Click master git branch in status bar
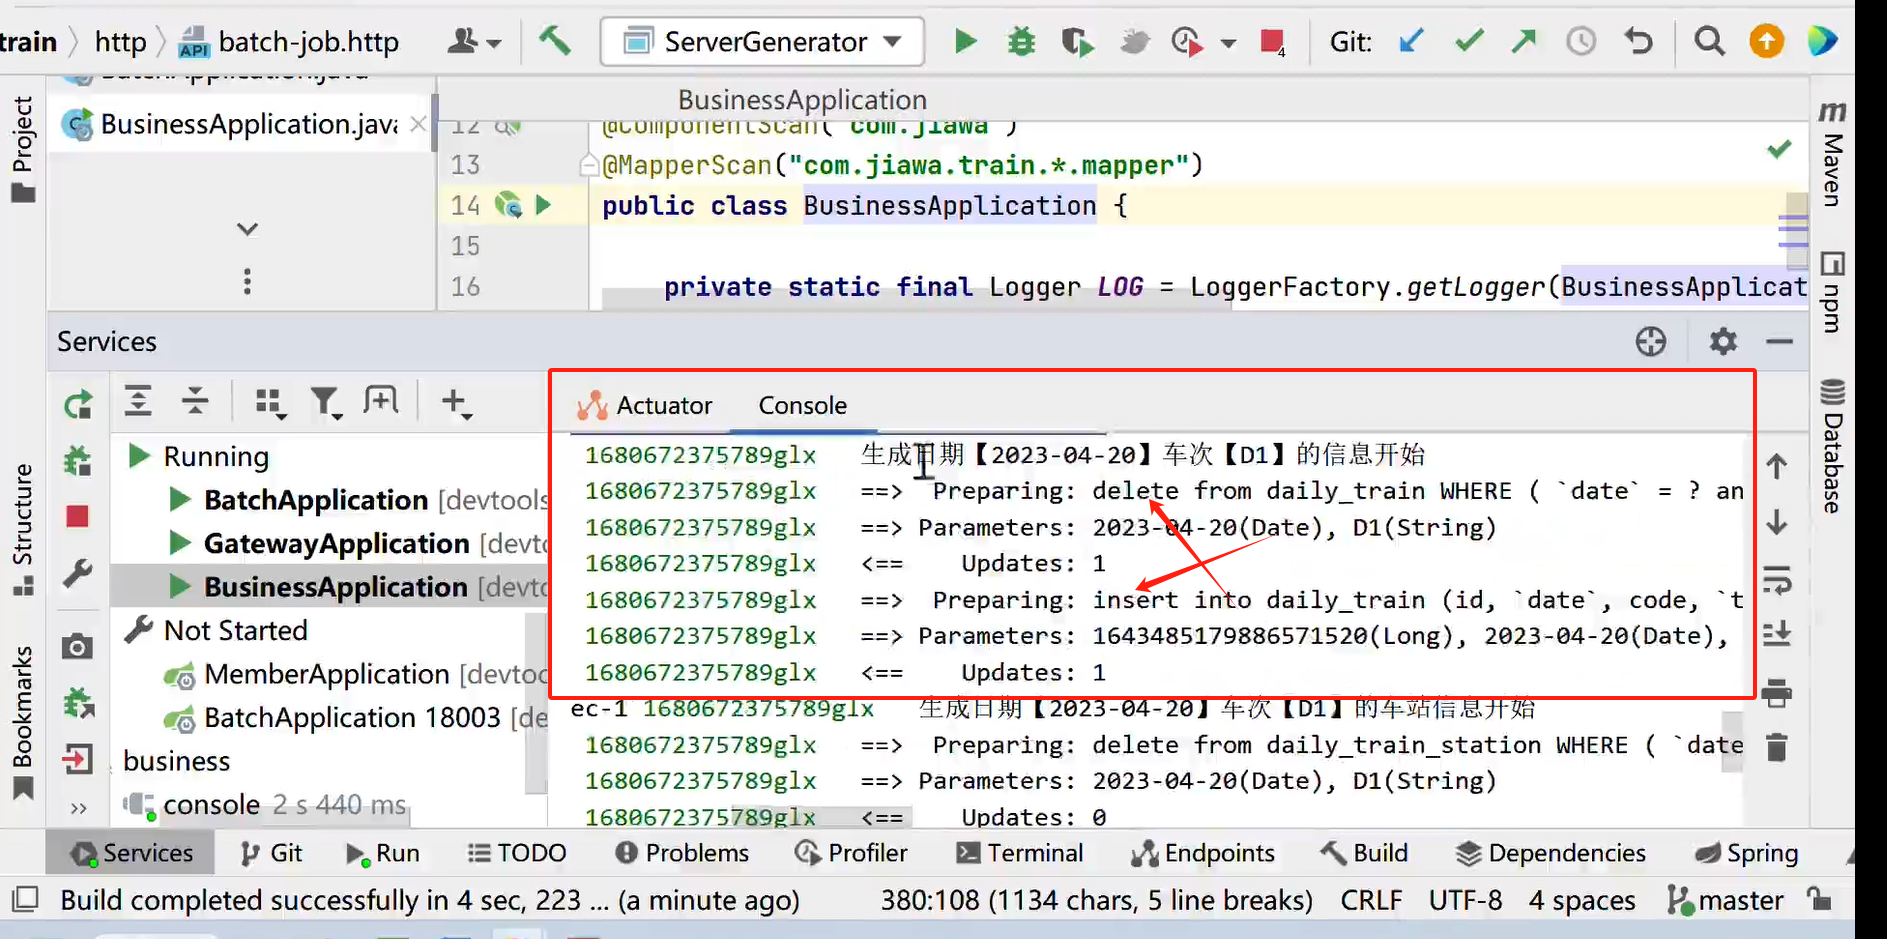The width and height of the screenshot is (1887, 939). [1726, 901]
